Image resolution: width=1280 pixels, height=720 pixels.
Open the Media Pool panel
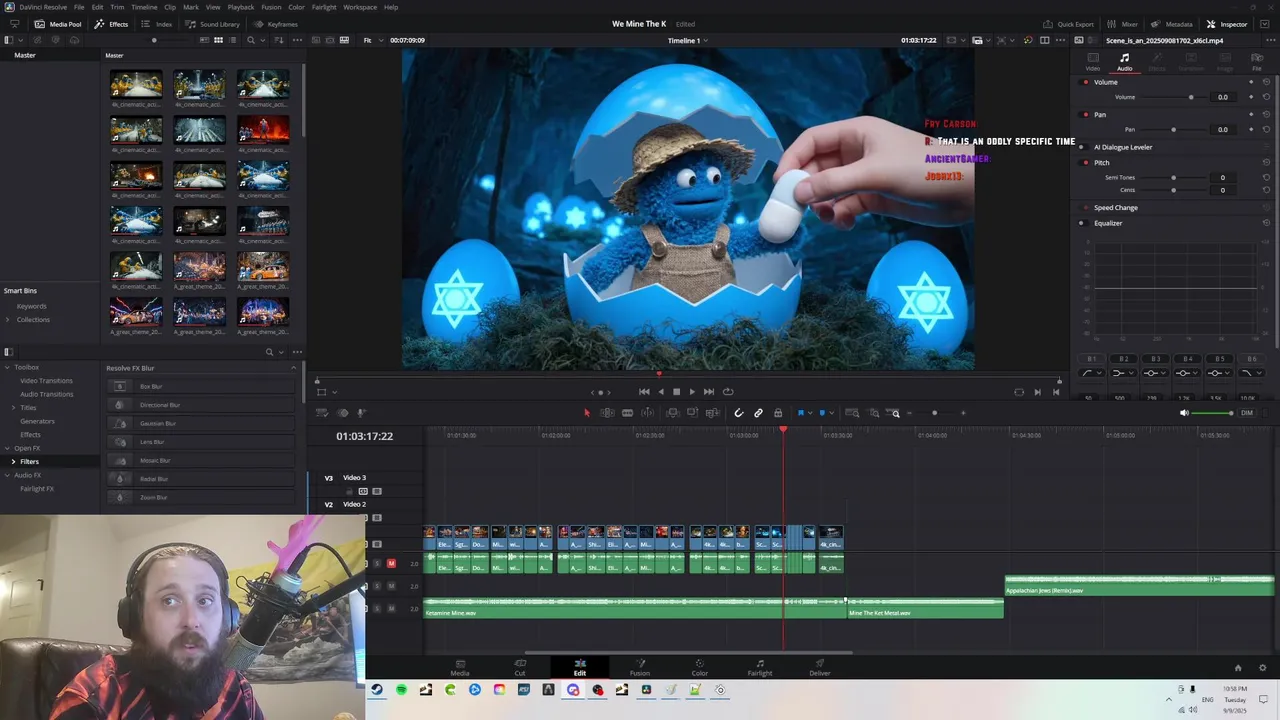(x=58, y=24)
